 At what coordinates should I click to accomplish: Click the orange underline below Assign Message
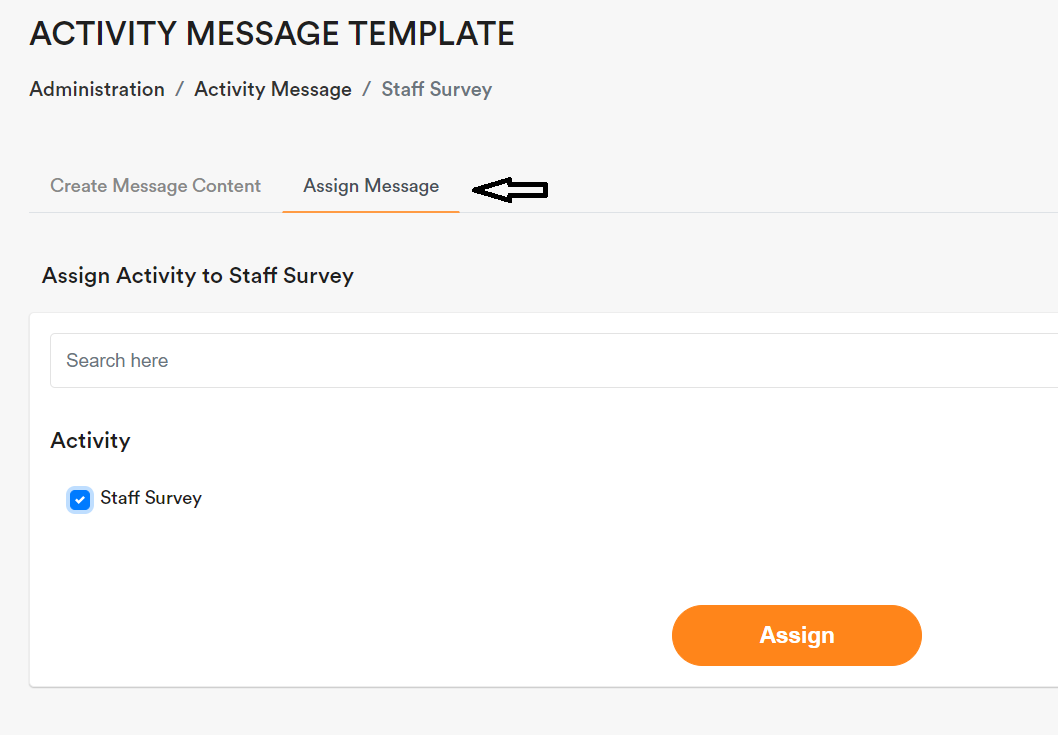point(371,211)
